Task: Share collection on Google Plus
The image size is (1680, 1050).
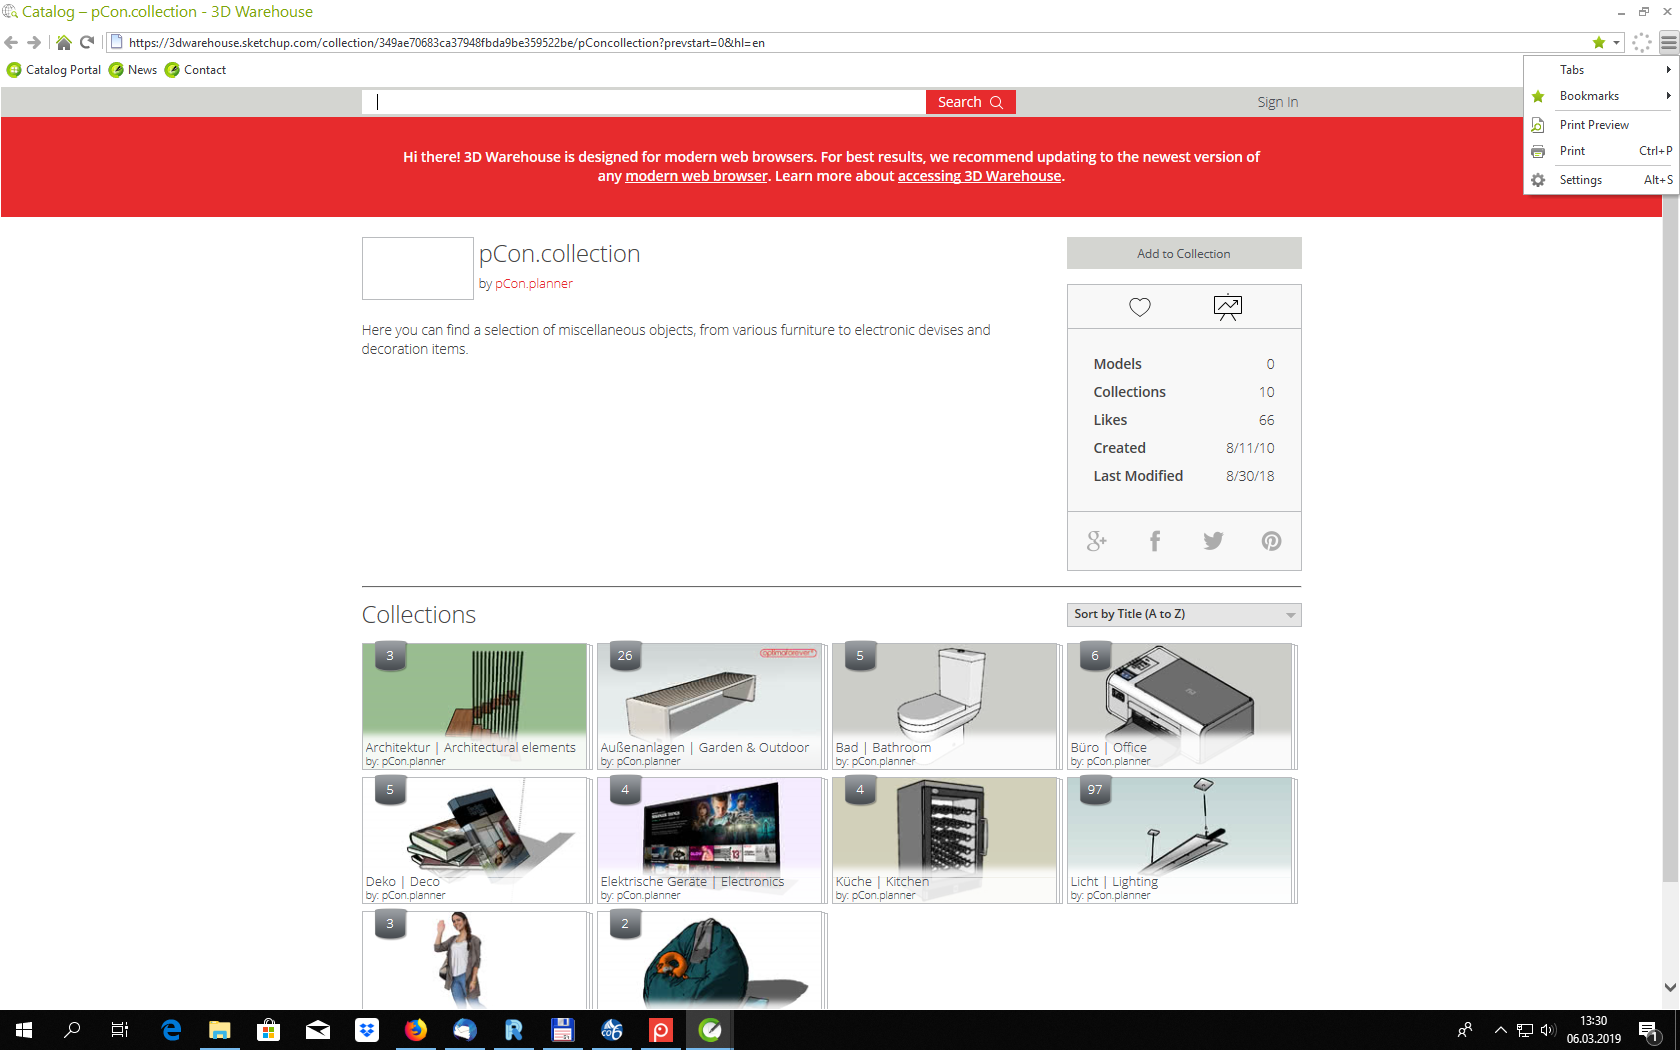Action: click(x=1097, y=541)
